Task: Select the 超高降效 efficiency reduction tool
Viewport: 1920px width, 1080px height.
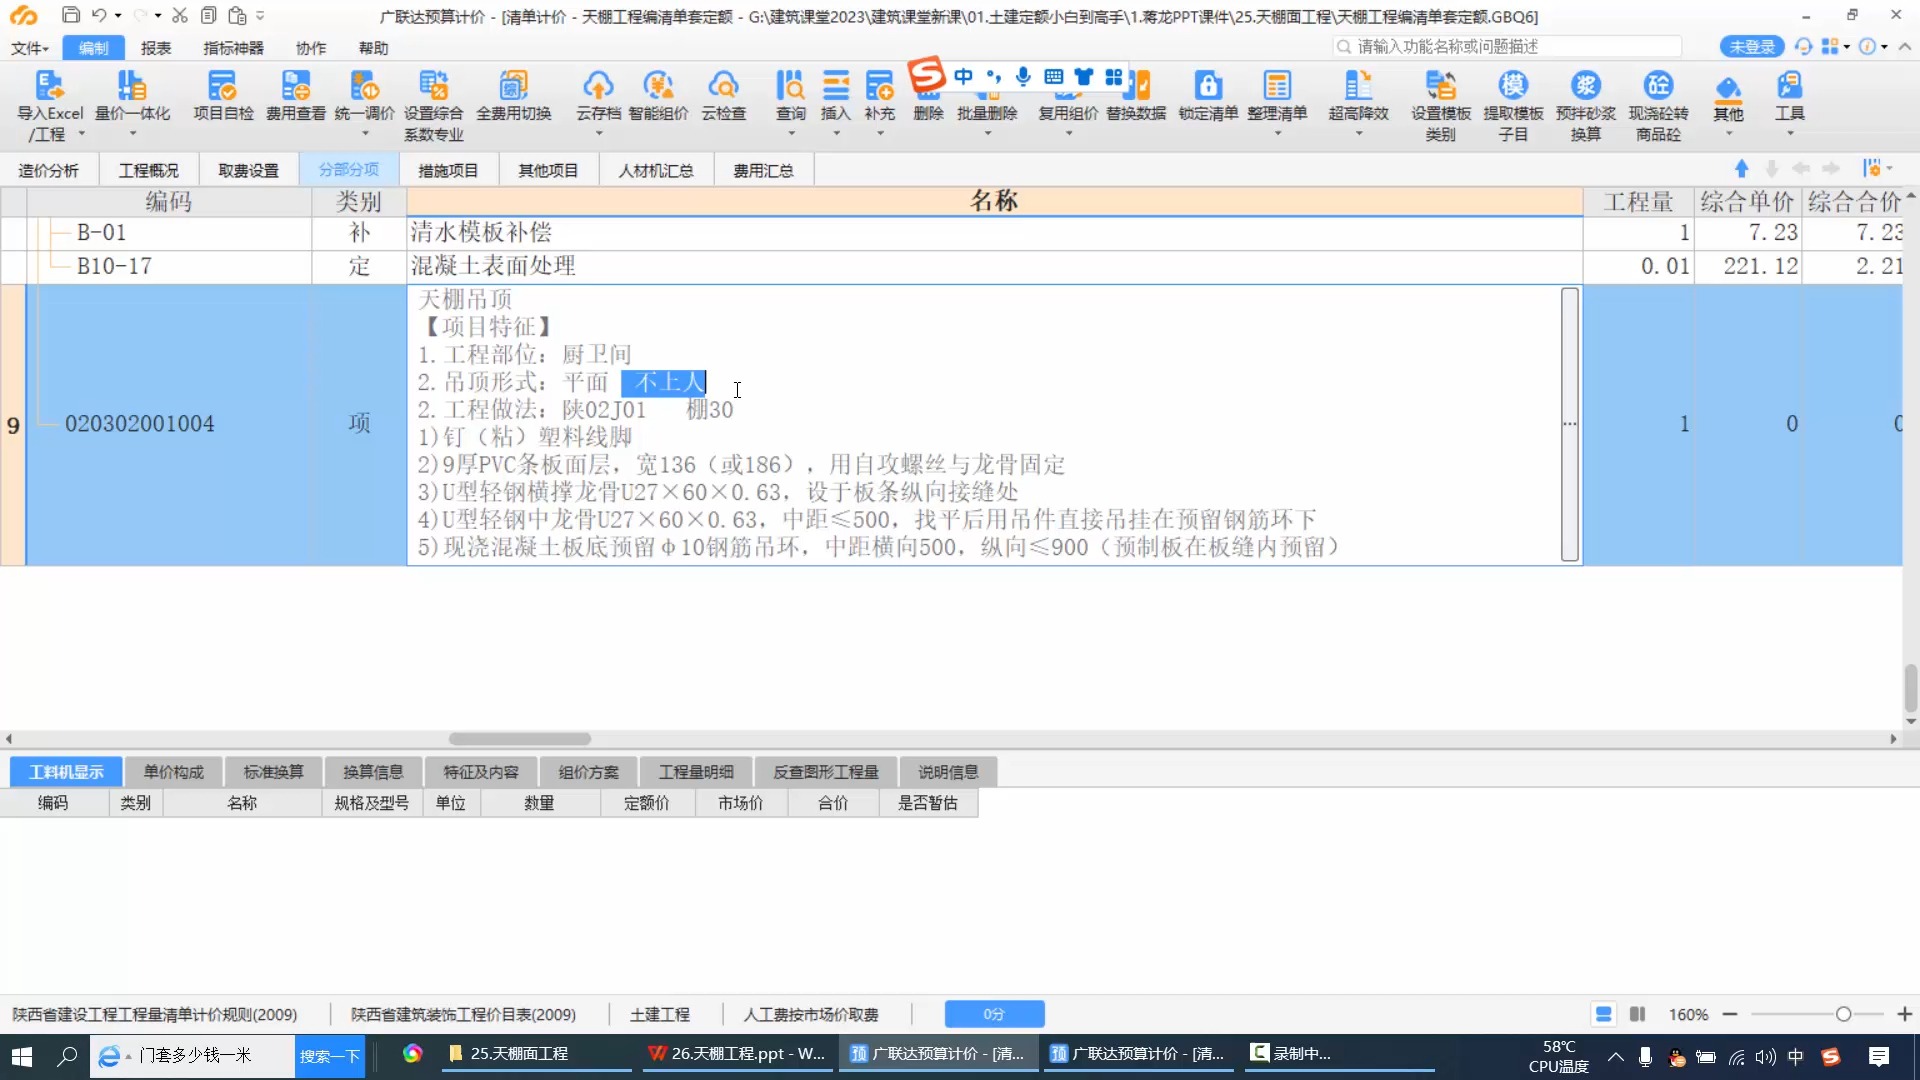Action: coord(1358,100)
